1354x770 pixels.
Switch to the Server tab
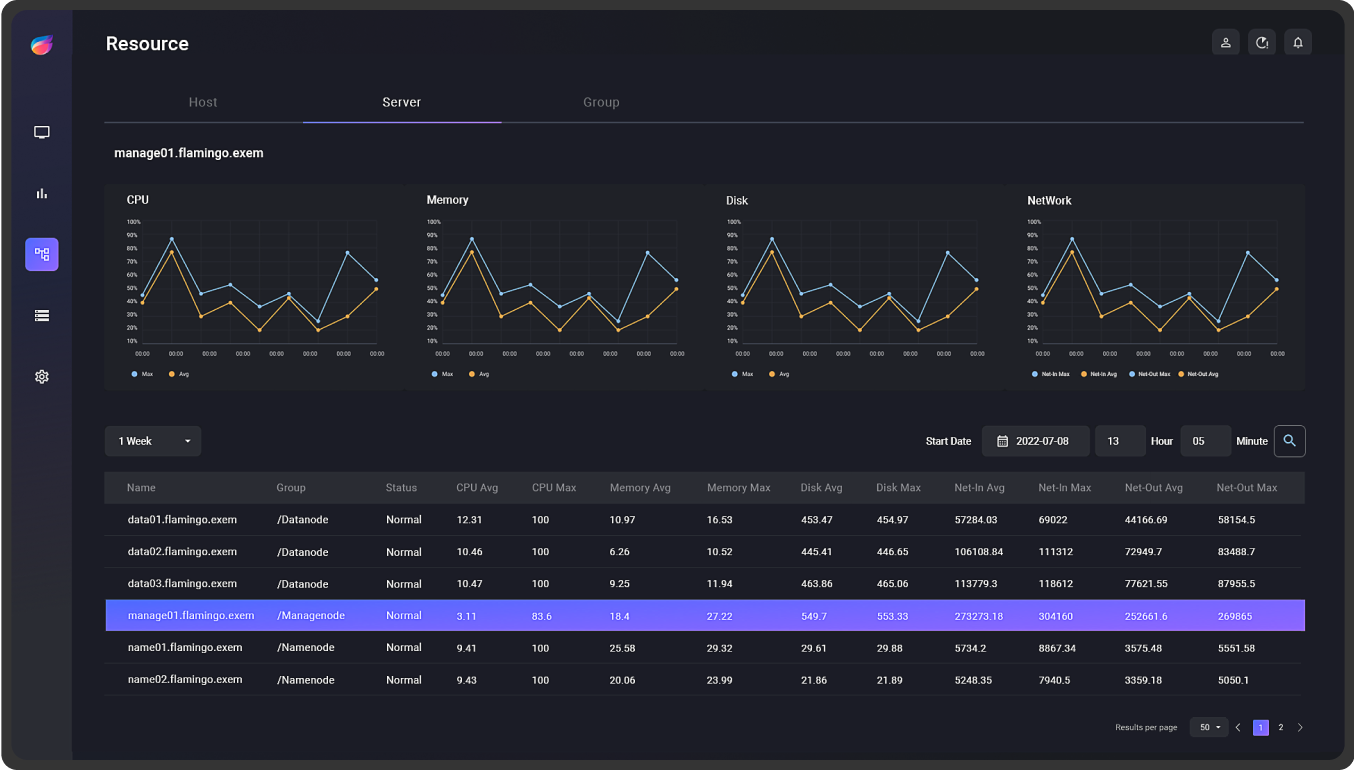(x=402, y=102)
